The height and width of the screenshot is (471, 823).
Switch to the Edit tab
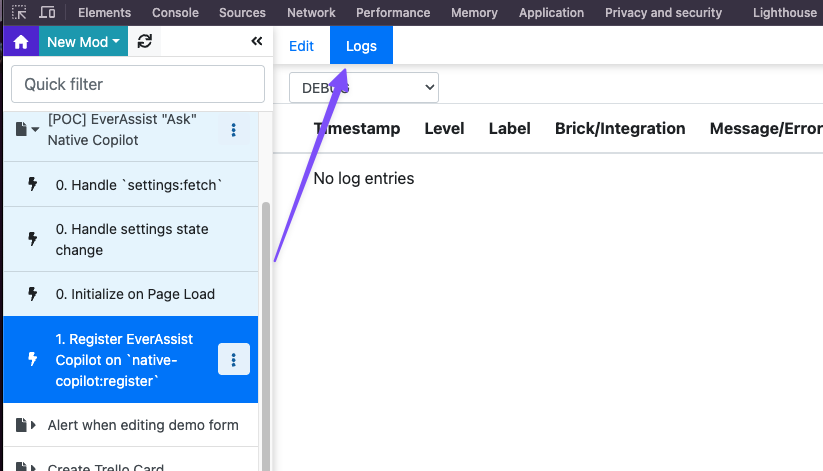(x=301, y=46)
